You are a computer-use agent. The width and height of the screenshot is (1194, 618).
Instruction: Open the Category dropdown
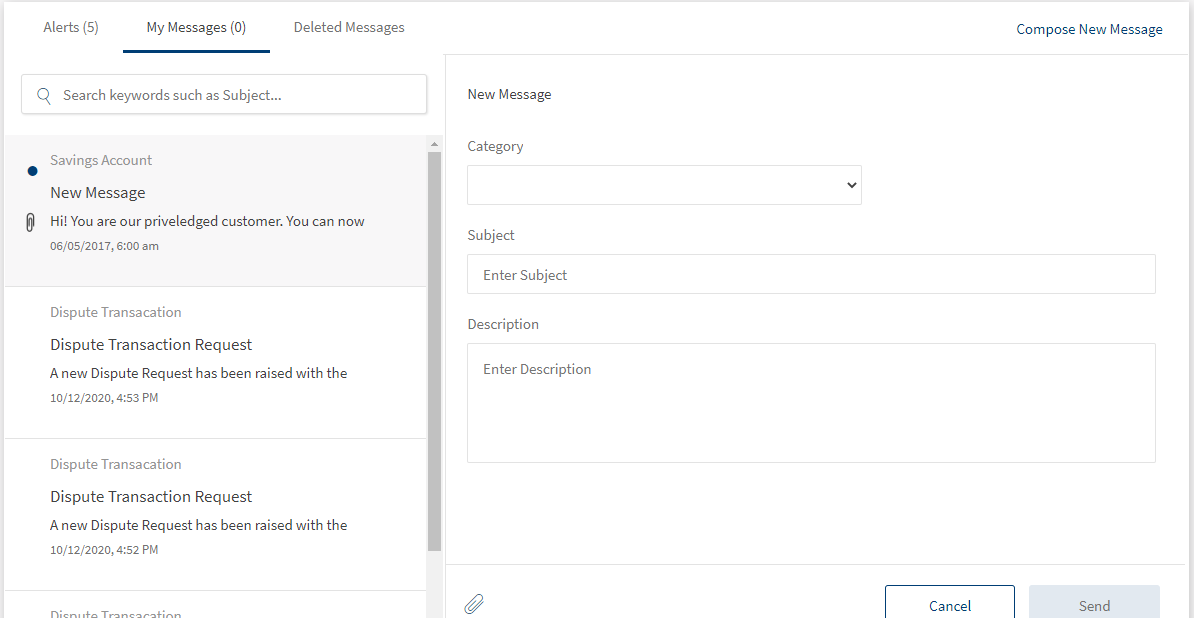click(664, 185)
